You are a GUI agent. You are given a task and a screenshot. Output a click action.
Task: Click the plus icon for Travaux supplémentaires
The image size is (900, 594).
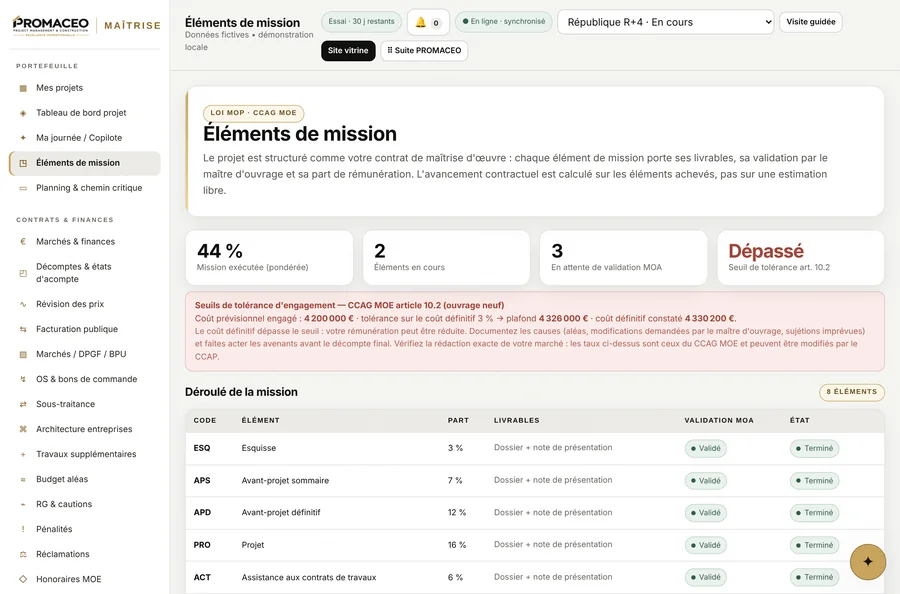coord(23,455)
